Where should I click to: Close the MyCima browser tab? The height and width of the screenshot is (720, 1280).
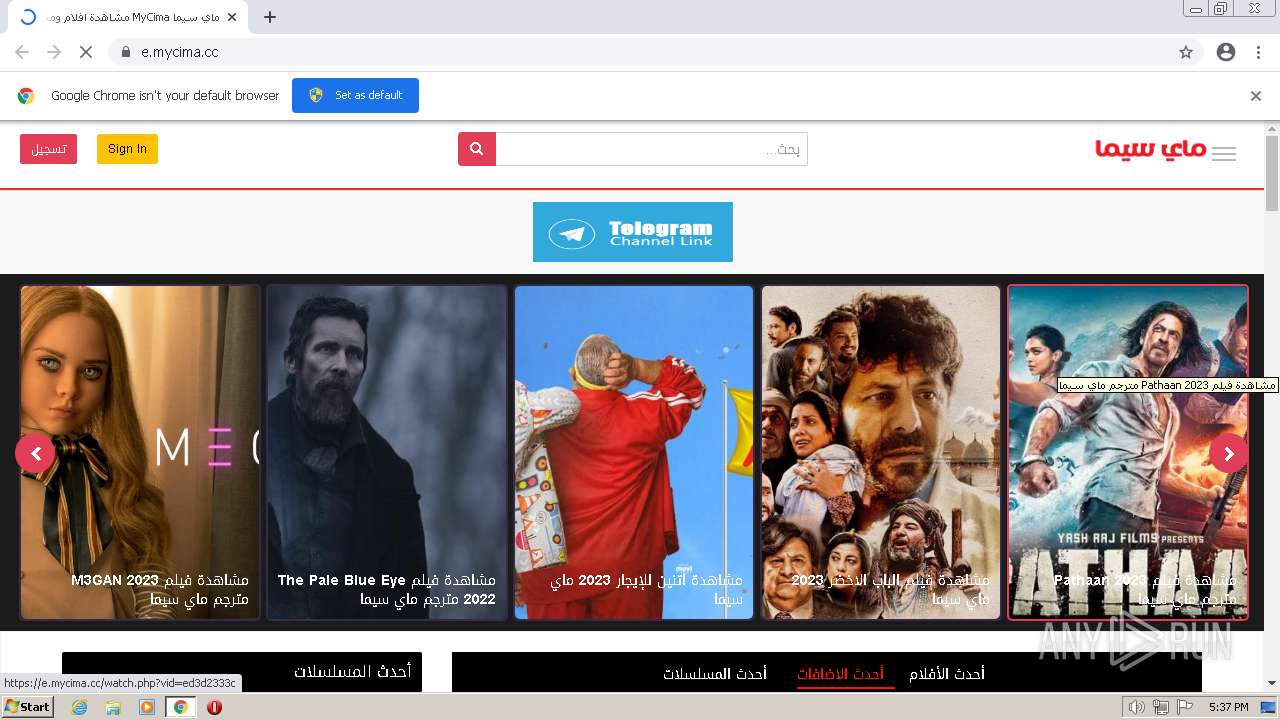pos(233,17)
